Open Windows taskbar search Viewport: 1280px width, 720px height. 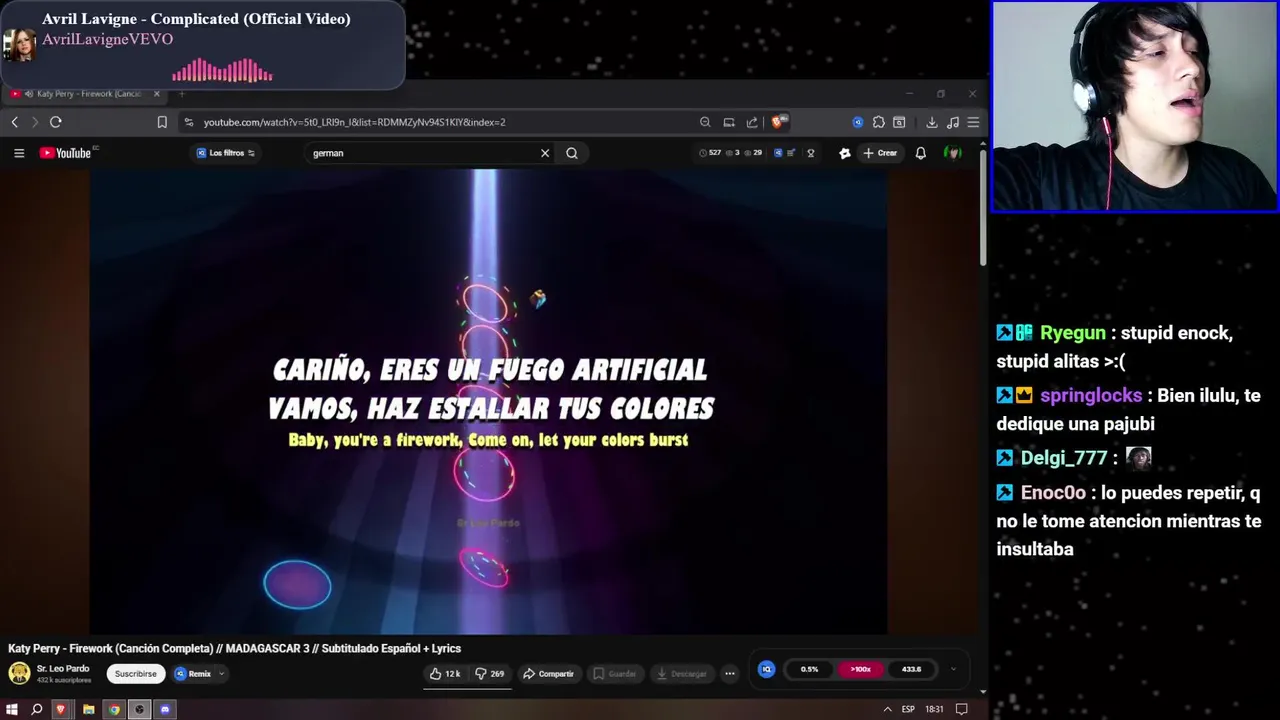coord(37,709)
